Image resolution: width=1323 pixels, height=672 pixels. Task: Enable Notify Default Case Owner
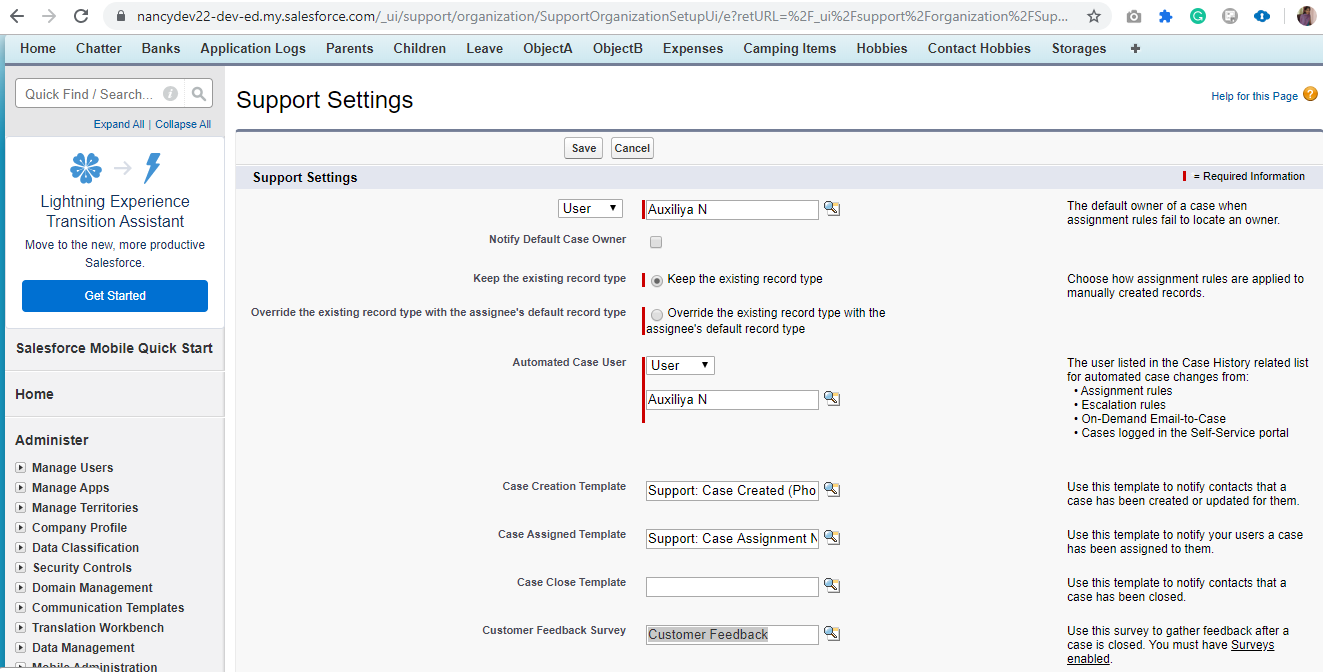(655, 241)
